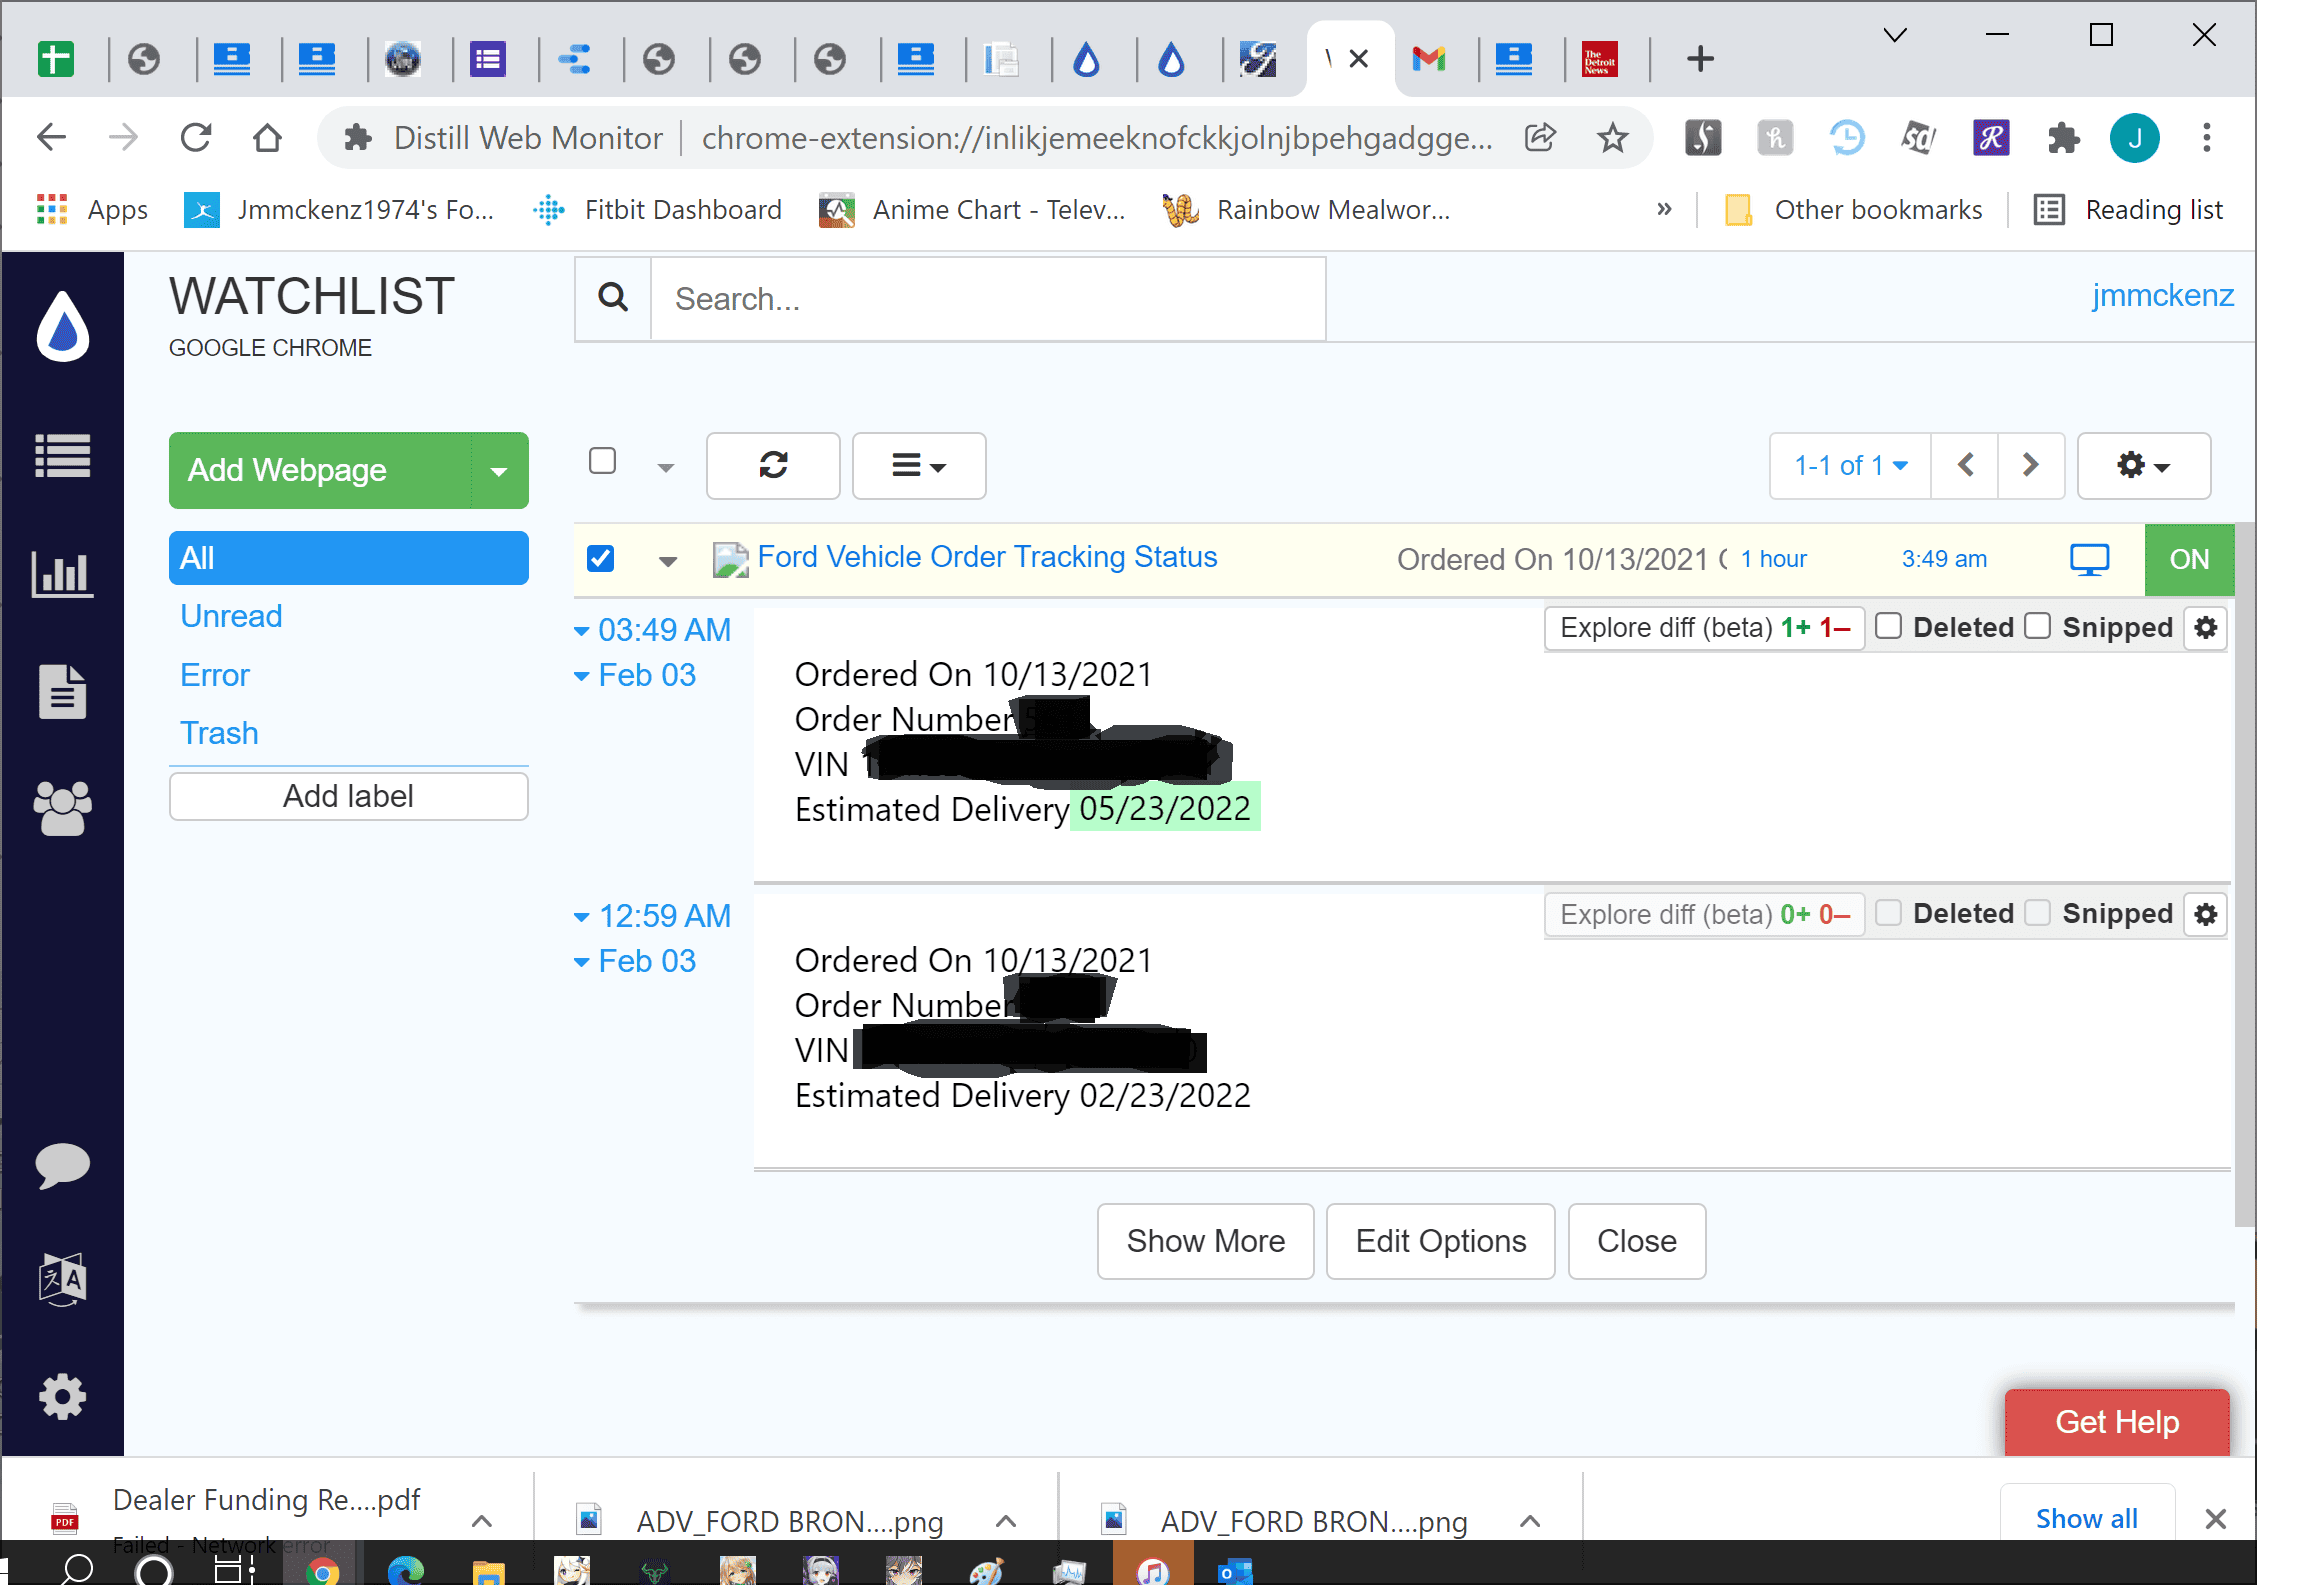
Task: Switch to the Gmail browser tab
Action: pos(1429,59)
